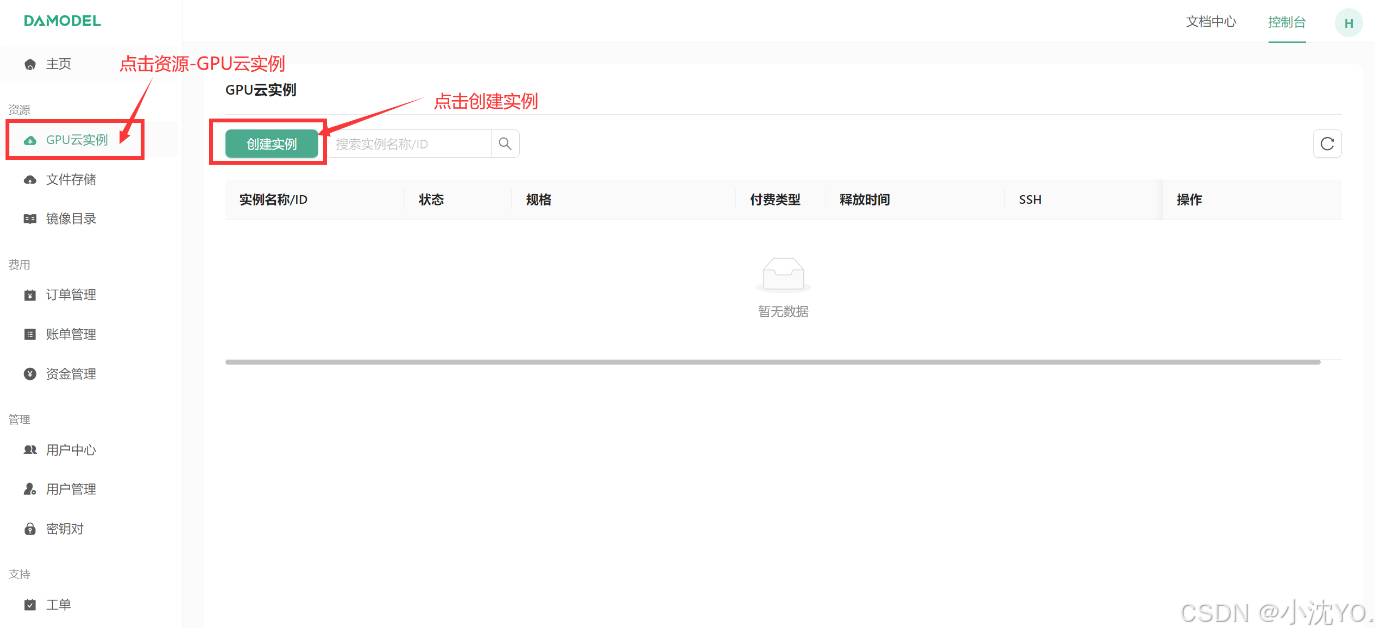Click the 管理 section label
This screenshot has height=636, width=1378.
19,420
